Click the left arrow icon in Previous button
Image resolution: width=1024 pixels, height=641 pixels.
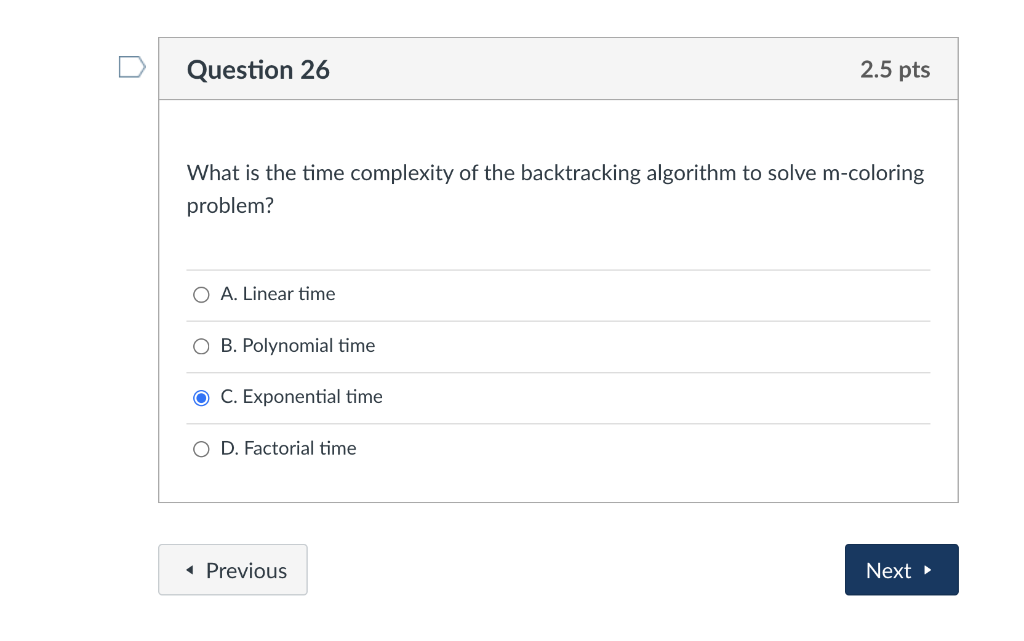point(189,569)
